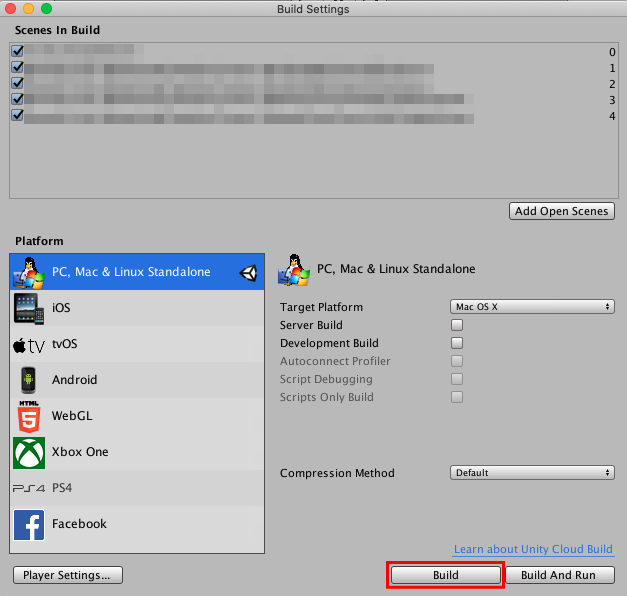Click the platform icon beside the right panel heading

pos(294,270)
